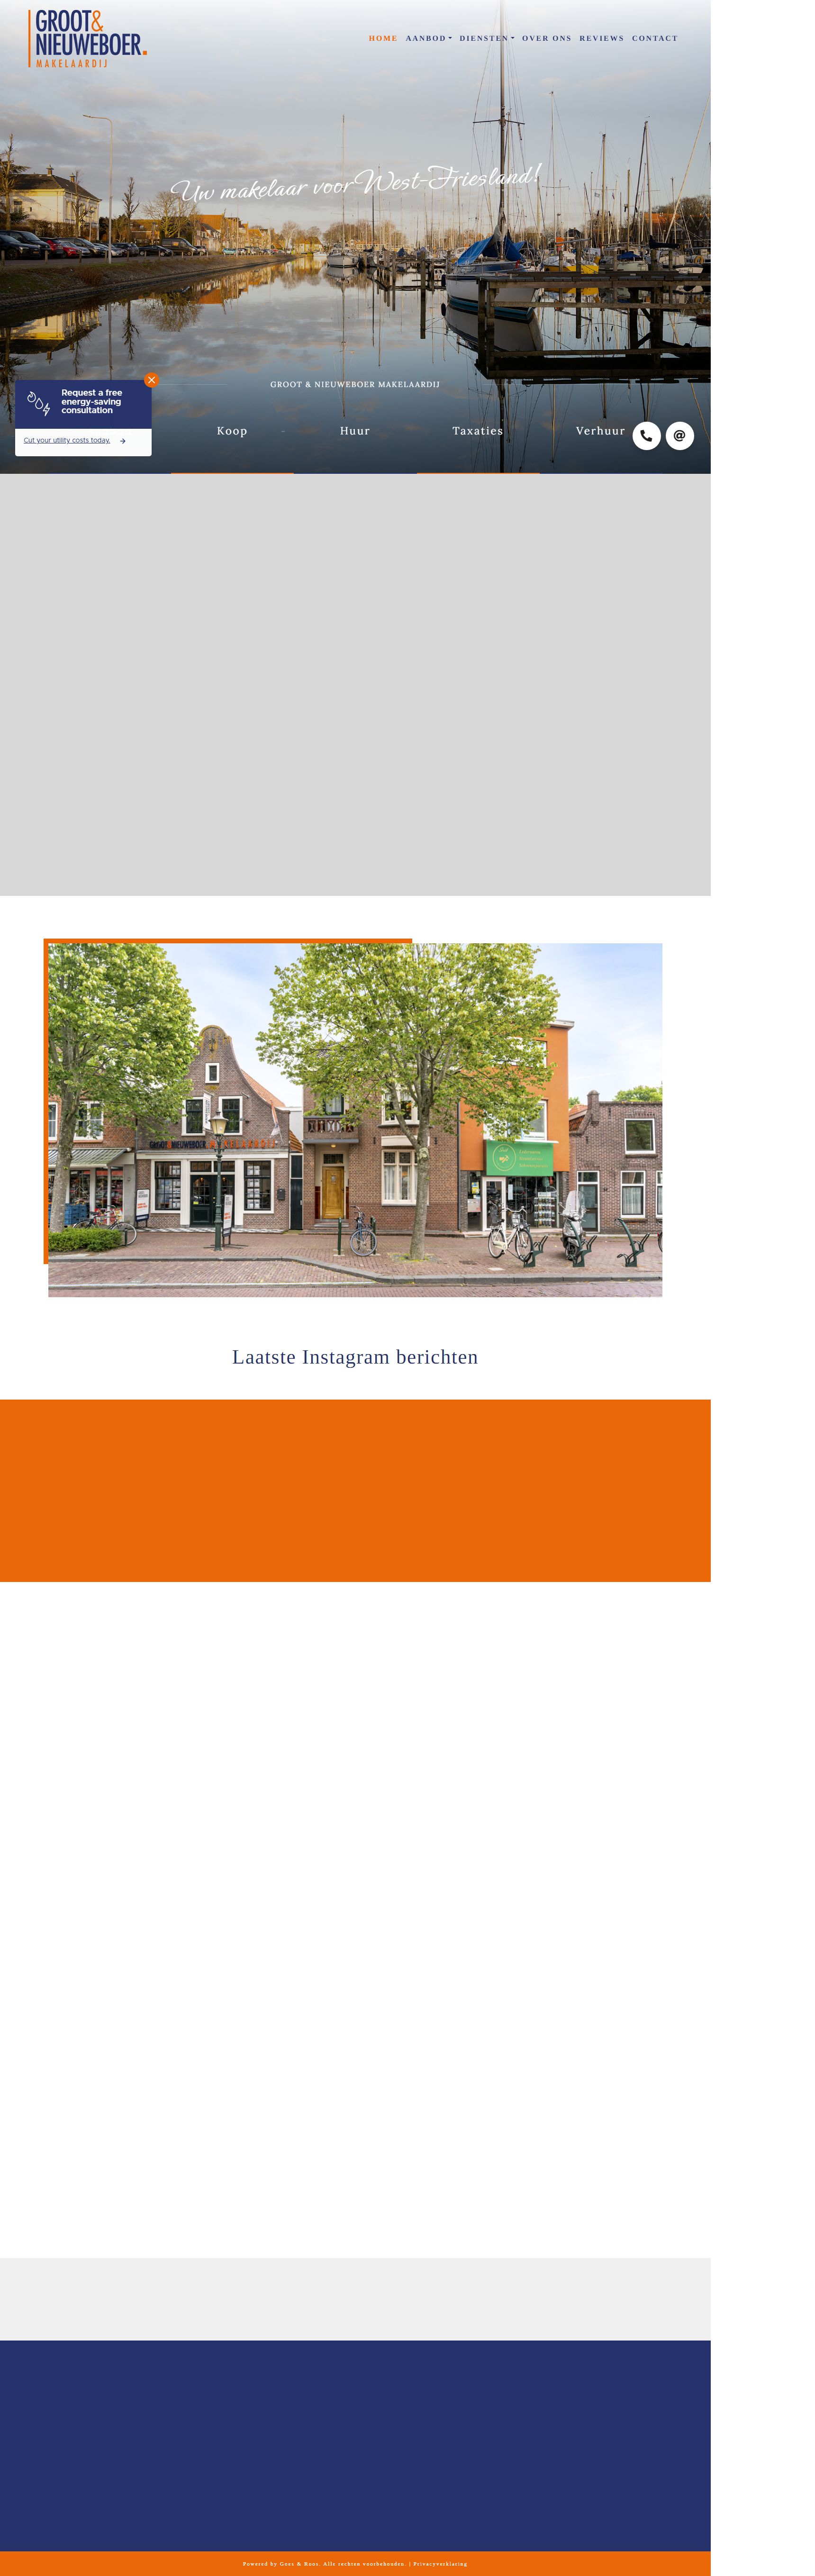
Task: Open the REVIEWS menu item
Action: 601,38
